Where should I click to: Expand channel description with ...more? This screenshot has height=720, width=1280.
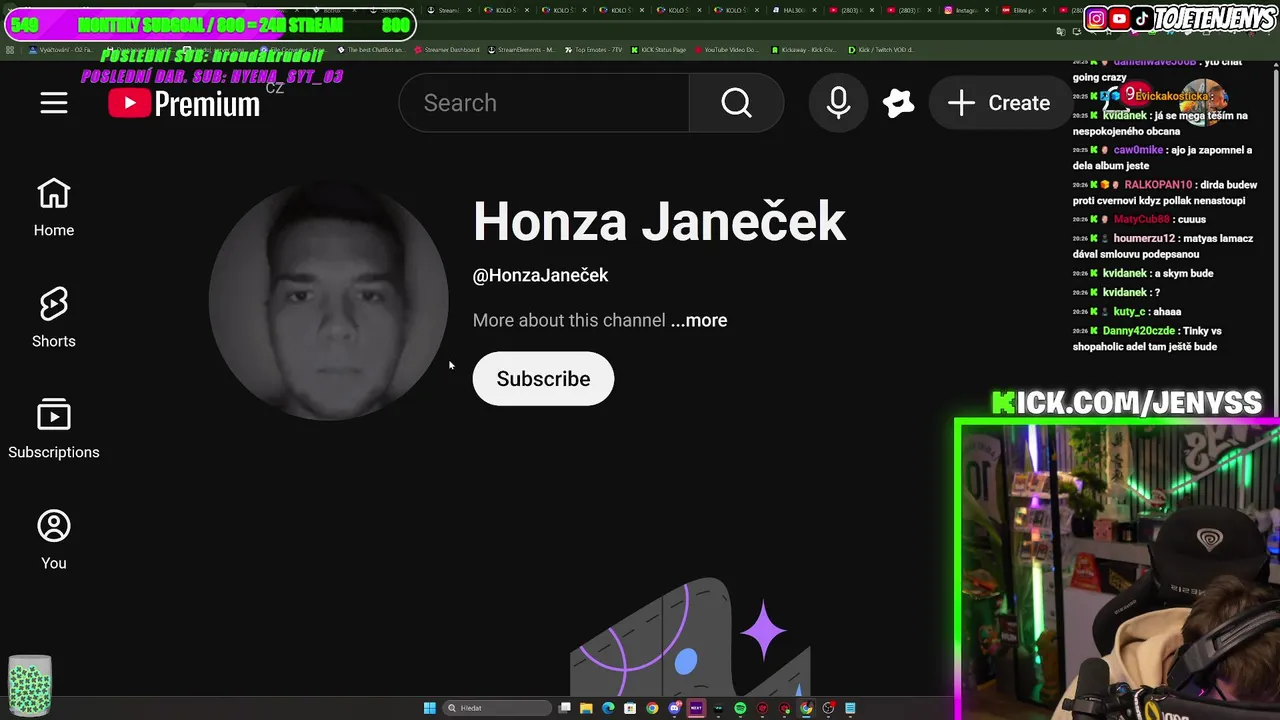coord(699,320)
